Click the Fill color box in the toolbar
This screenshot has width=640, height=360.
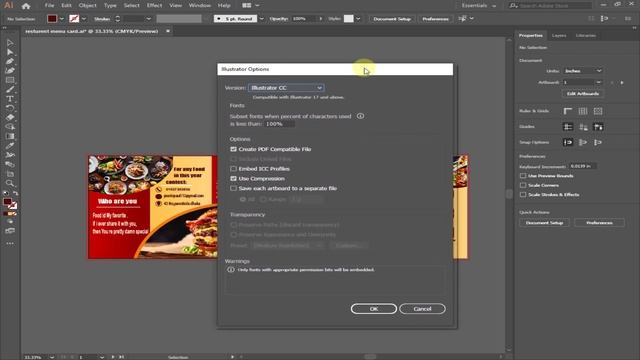pos(7,202)
